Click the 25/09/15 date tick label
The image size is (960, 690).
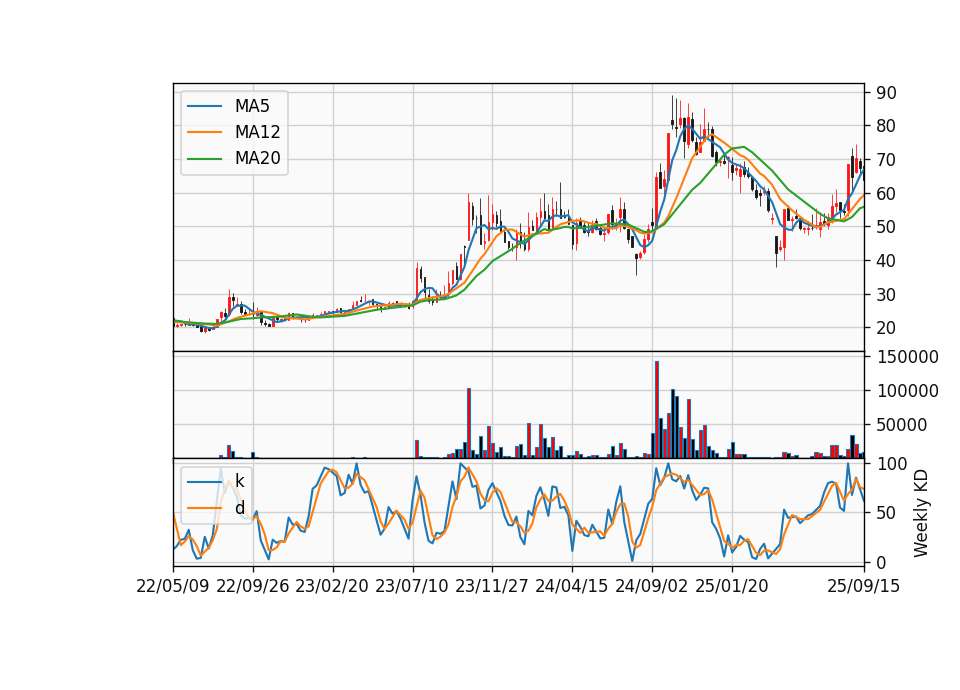(x=864, y=586)
